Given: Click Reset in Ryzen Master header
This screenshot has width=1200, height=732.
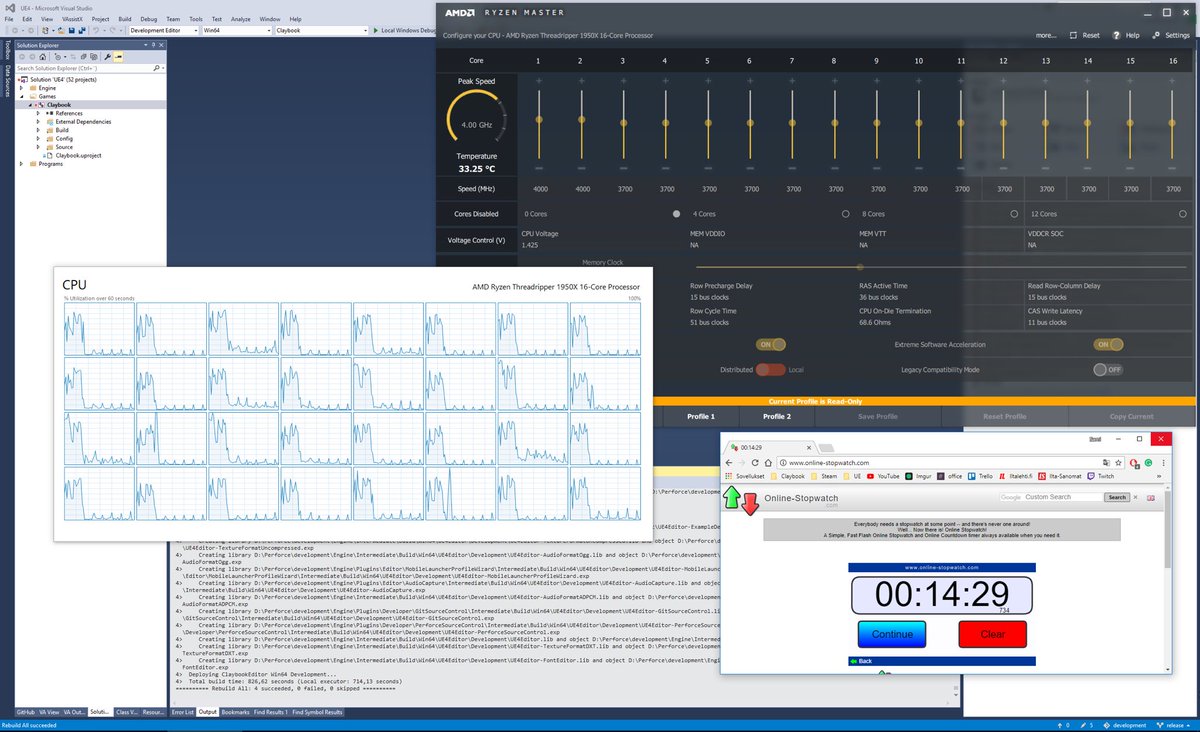Looking at the screenshot, I should (x=1084, y=35).
